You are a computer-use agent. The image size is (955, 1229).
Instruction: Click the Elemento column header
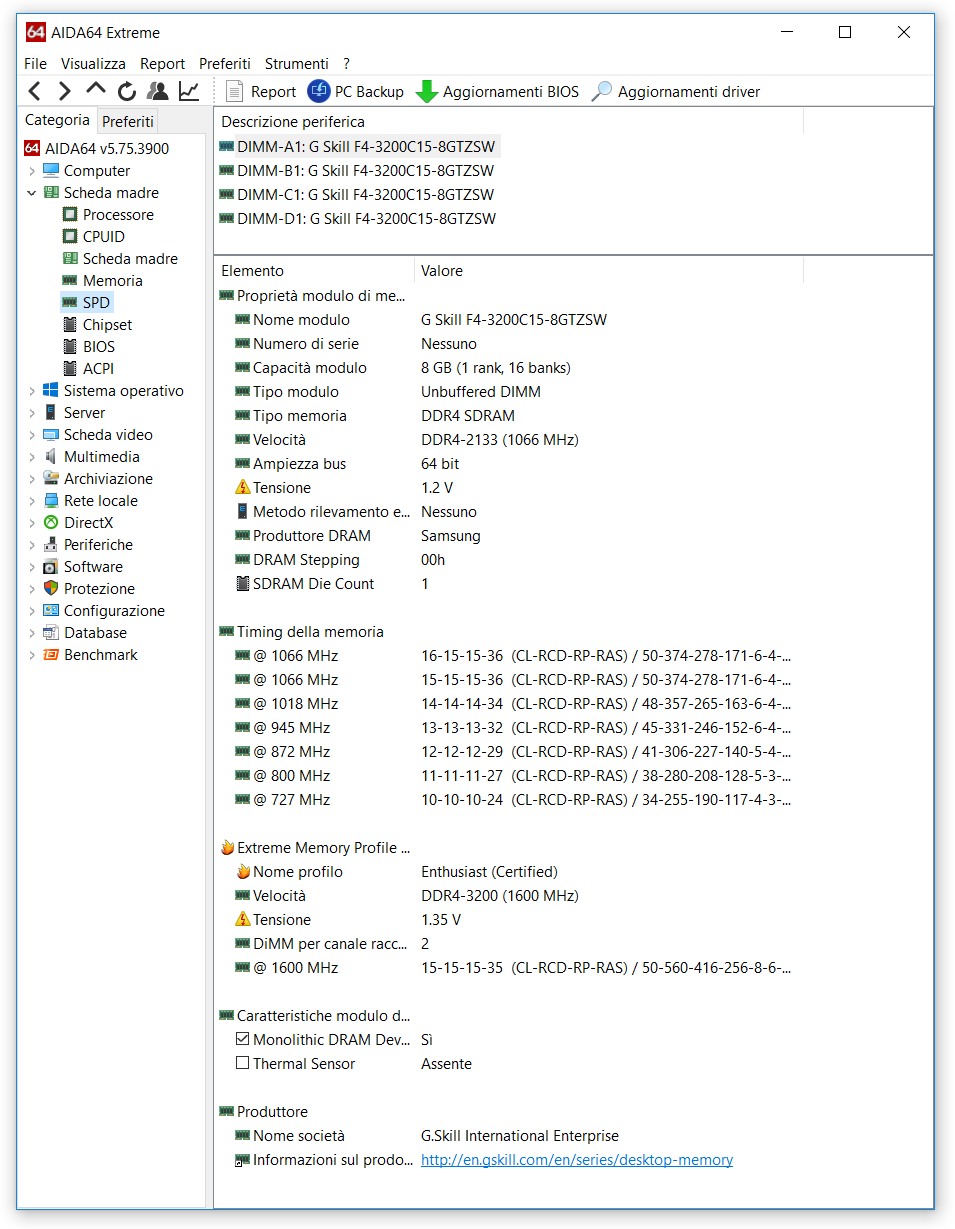pos(314,271)
